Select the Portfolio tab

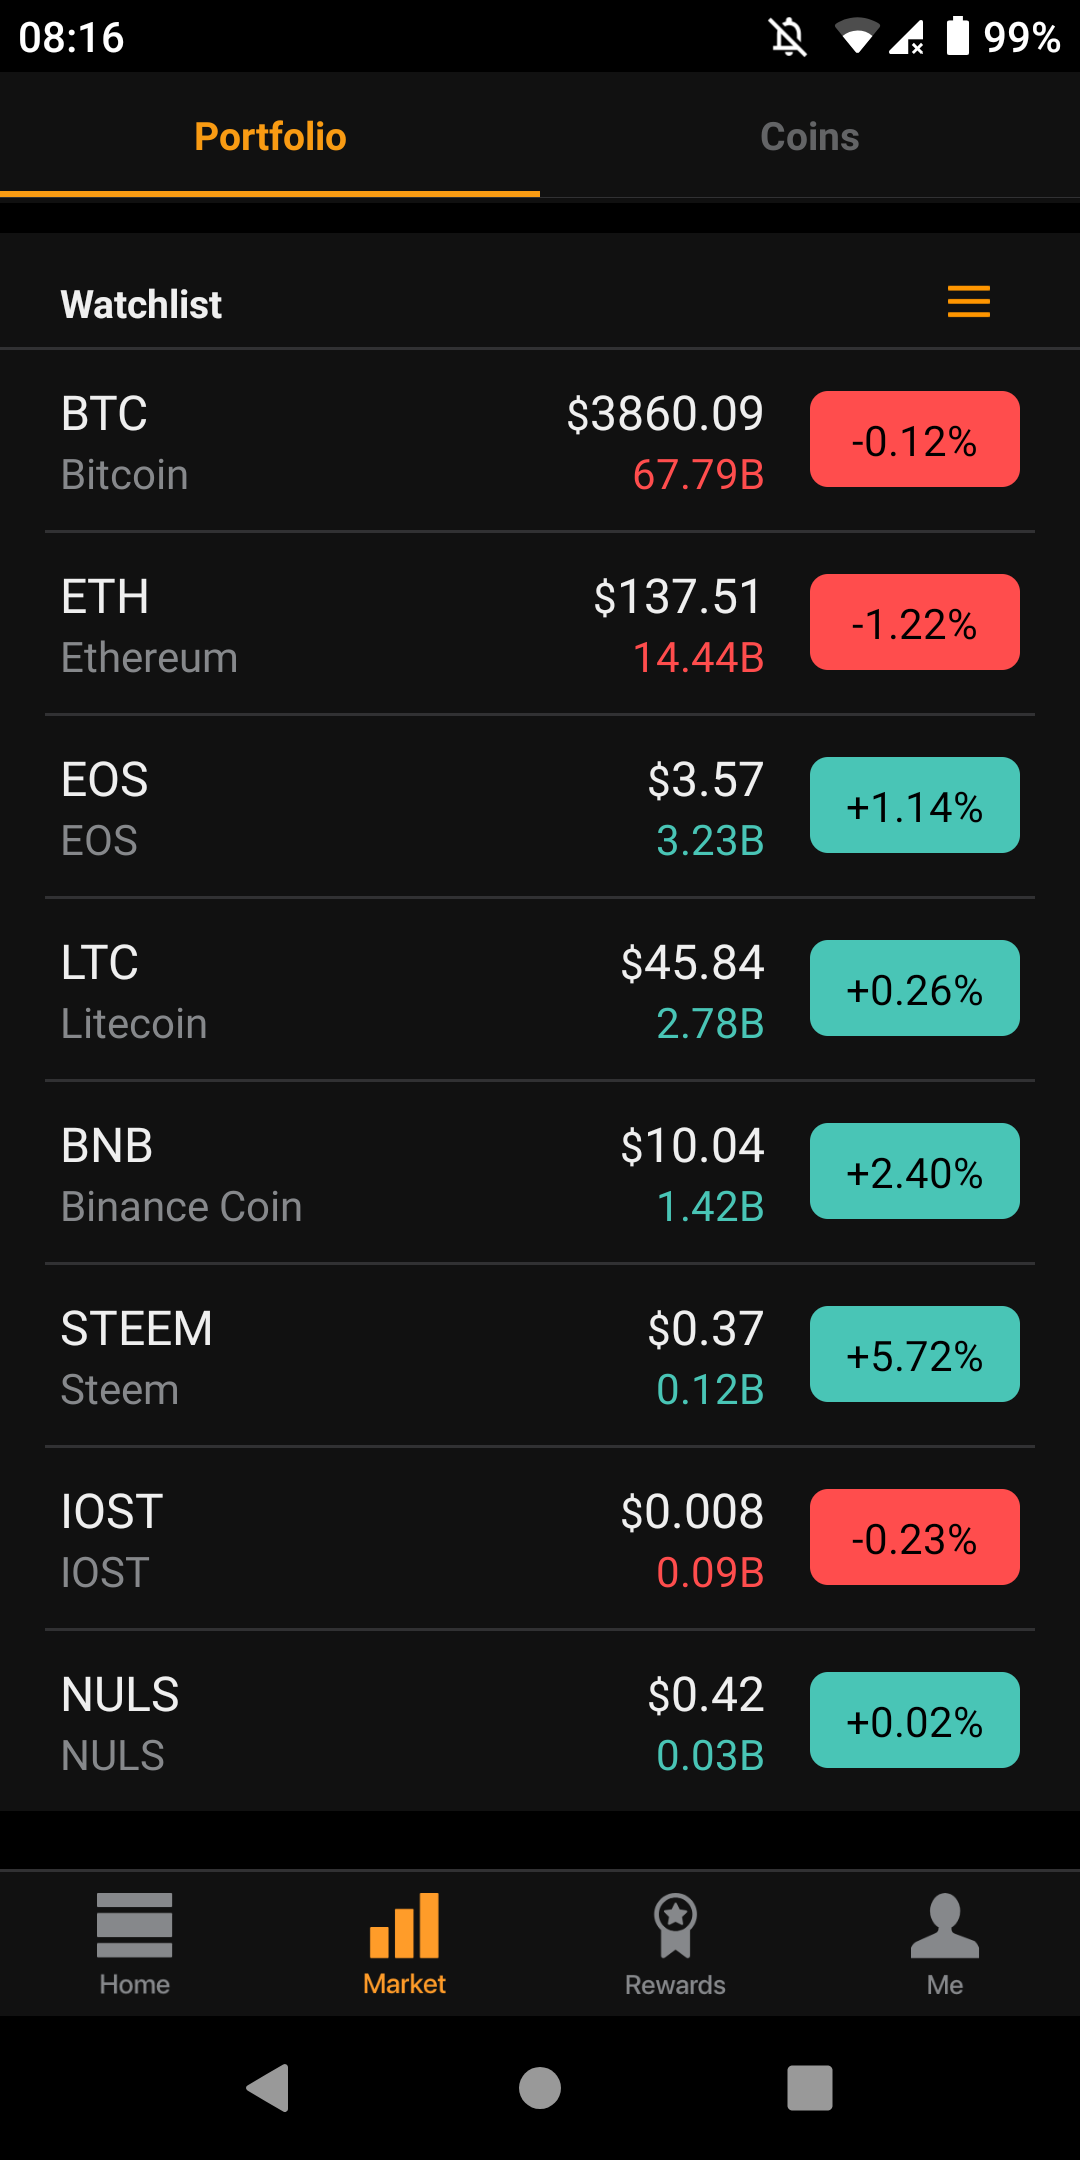(270, 137)
